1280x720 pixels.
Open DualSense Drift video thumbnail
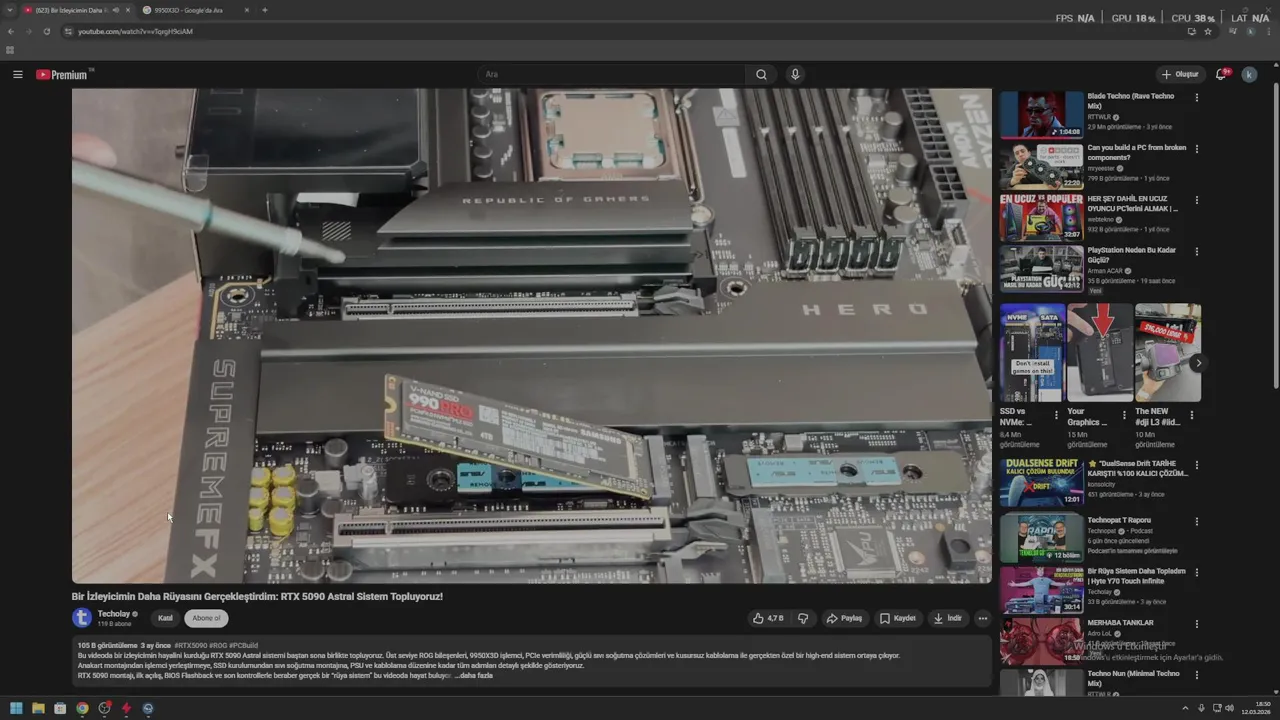pyautogui.click(x=1041, y=482)
